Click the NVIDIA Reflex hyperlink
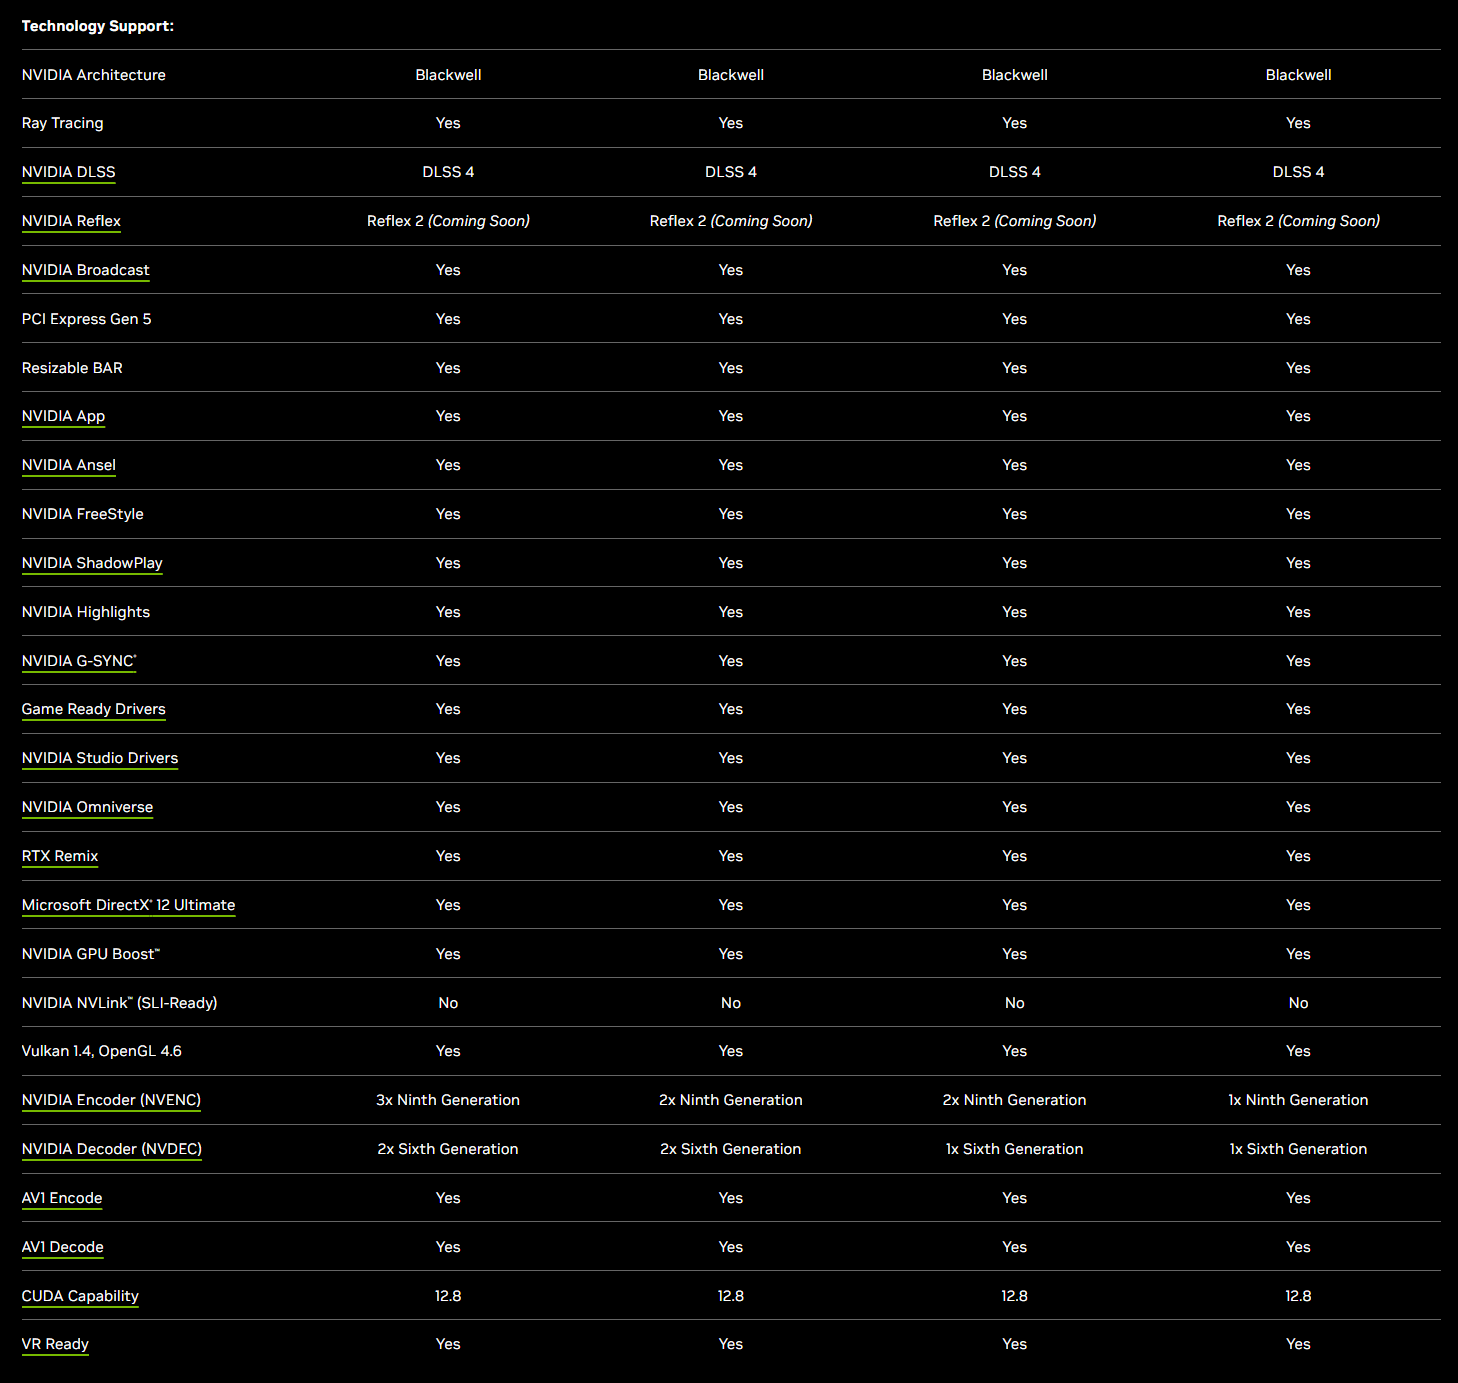 (x=71, y=221)
